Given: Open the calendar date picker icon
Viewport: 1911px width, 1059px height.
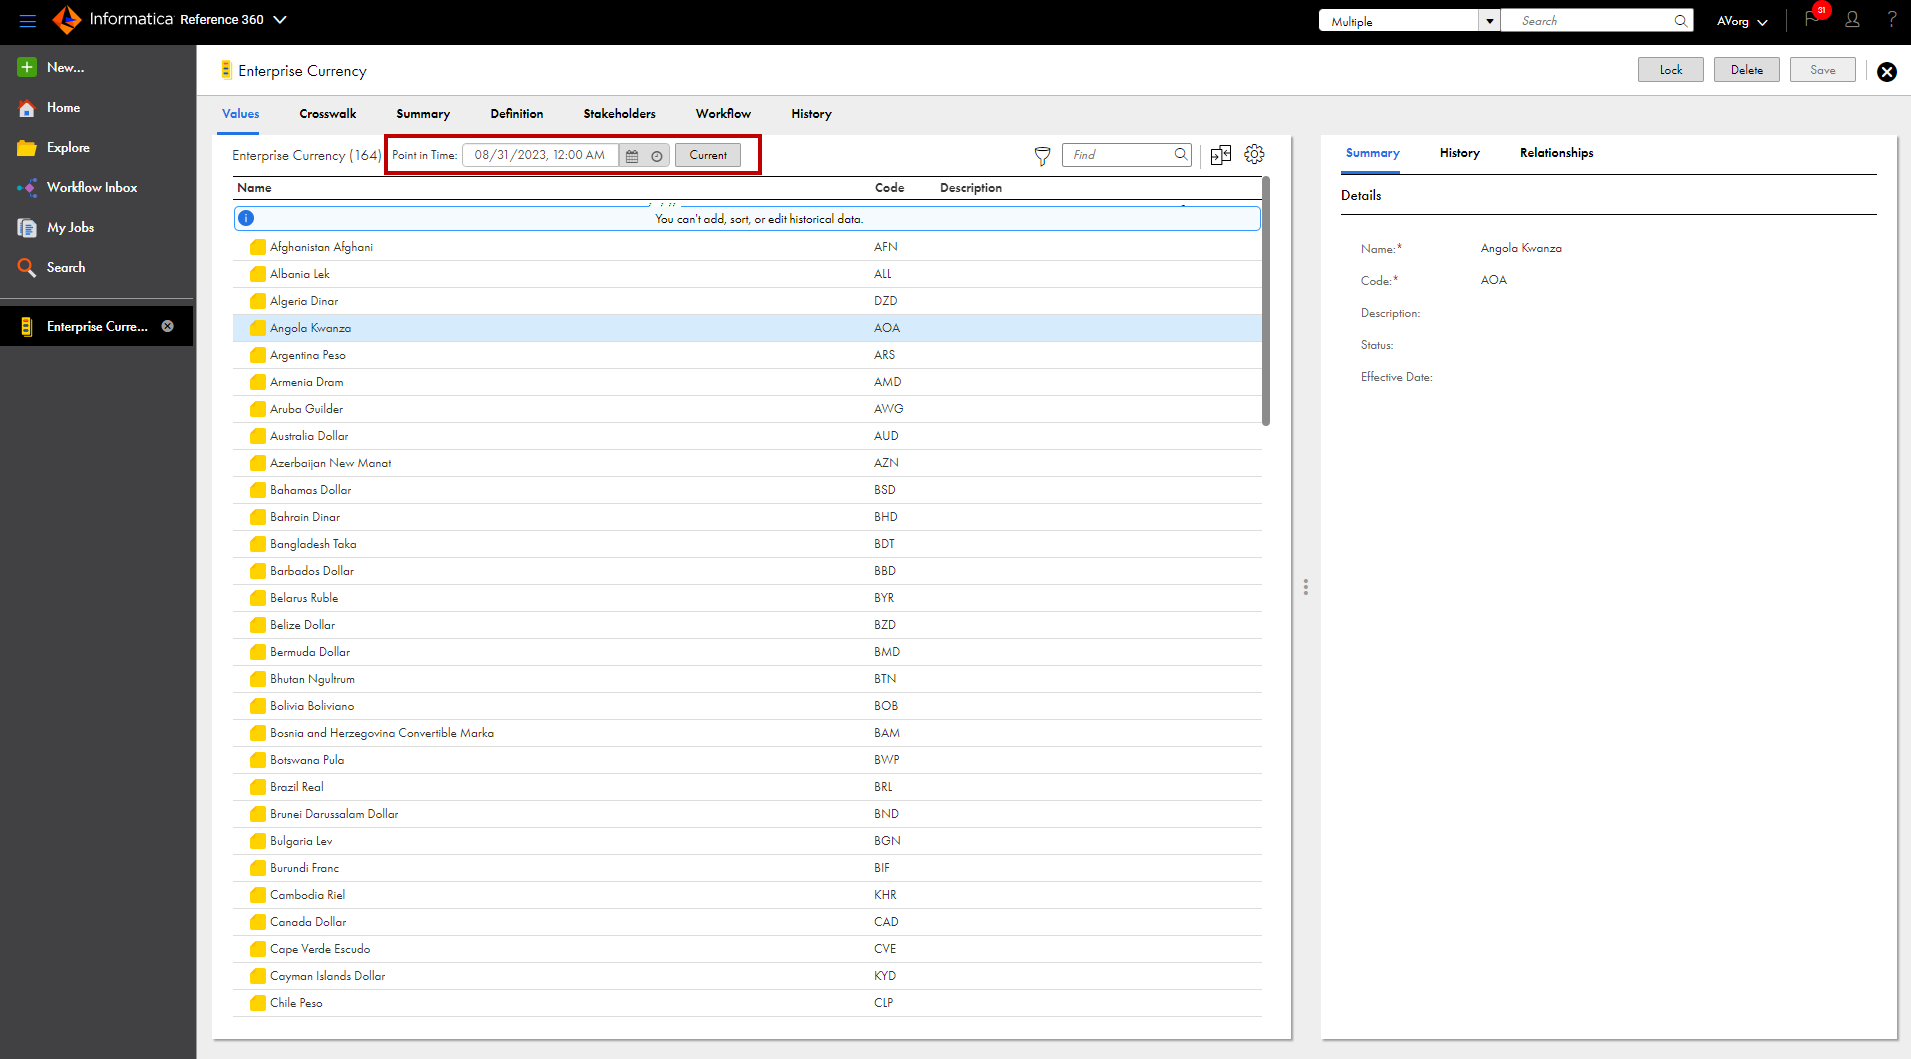Looking at the screenshot, I should pos(632,156).
